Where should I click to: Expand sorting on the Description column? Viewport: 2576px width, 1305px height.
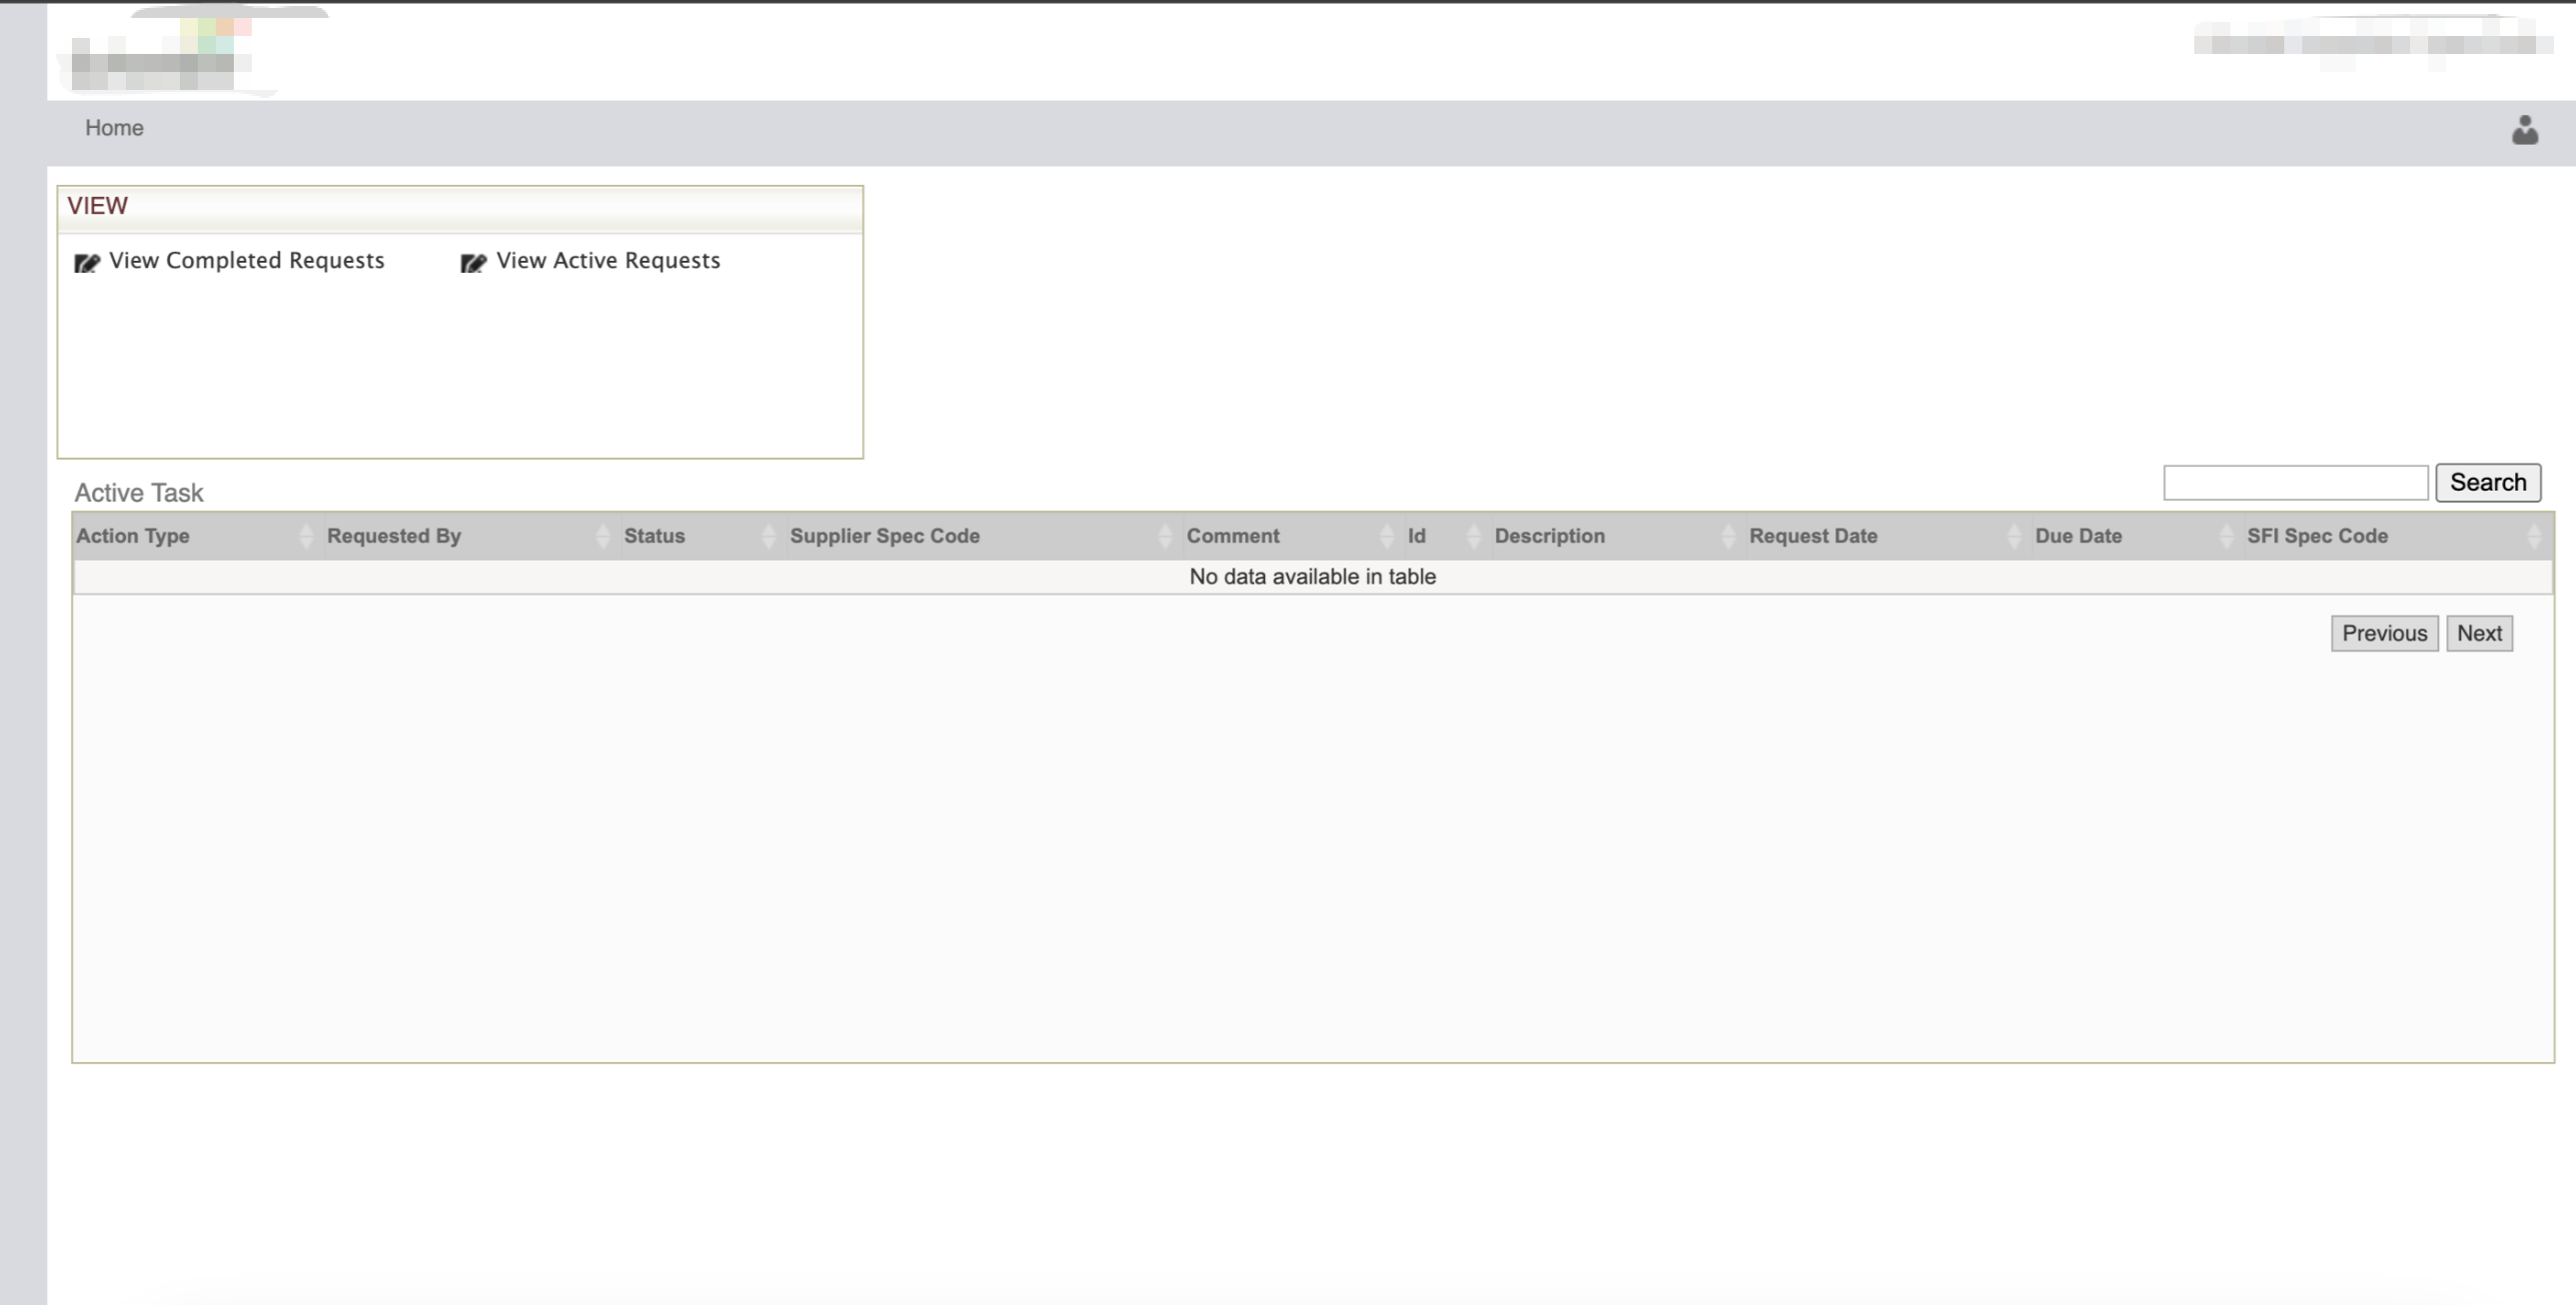point(1730,535)
